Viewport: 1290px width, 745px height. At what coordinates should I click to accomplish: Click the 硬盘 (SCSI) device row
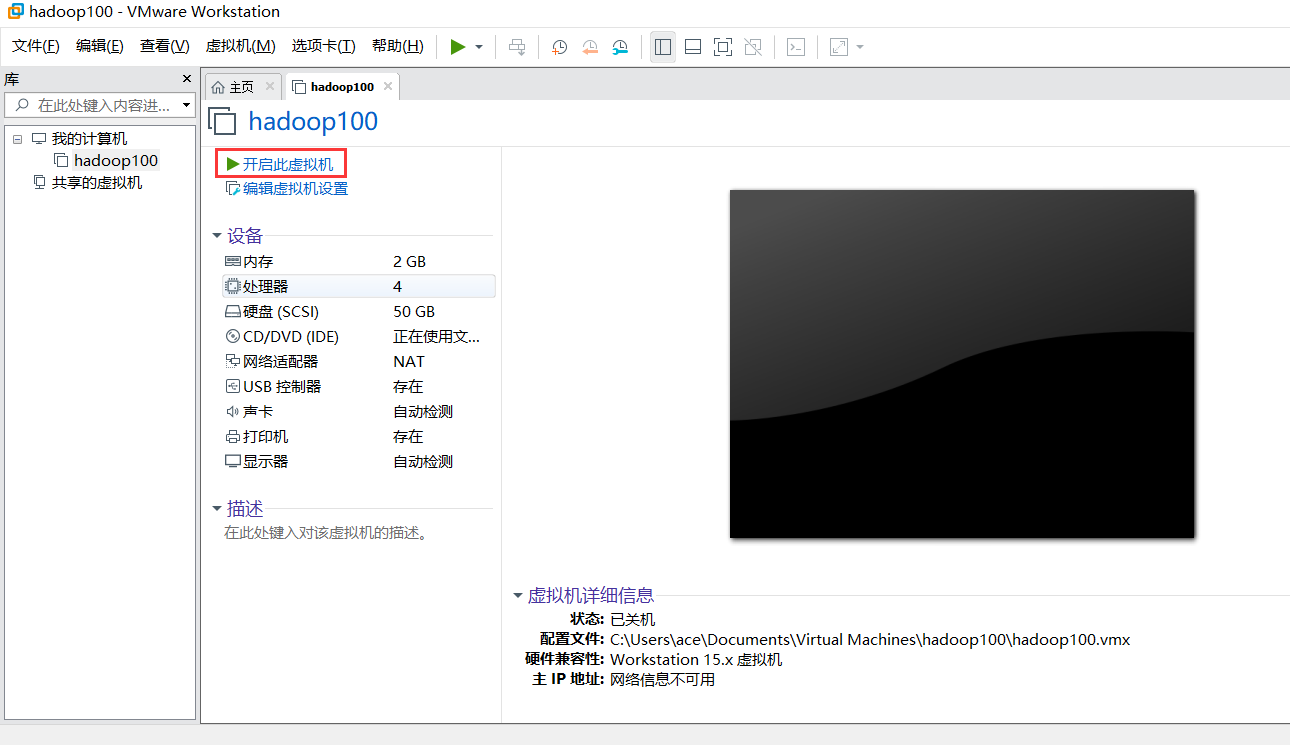pos(359,311)
